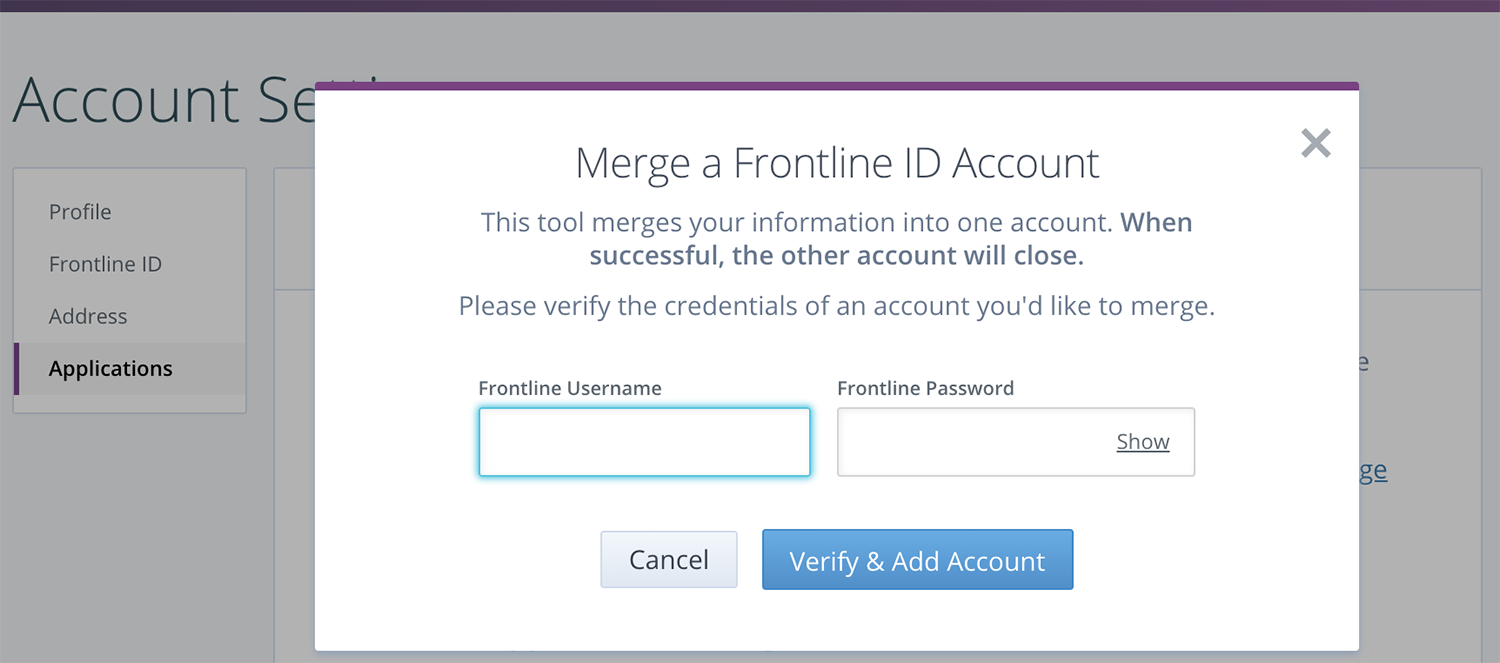The image size is (1500, 663).
Task: Click the Frontline Password field label
Action: 926,388
